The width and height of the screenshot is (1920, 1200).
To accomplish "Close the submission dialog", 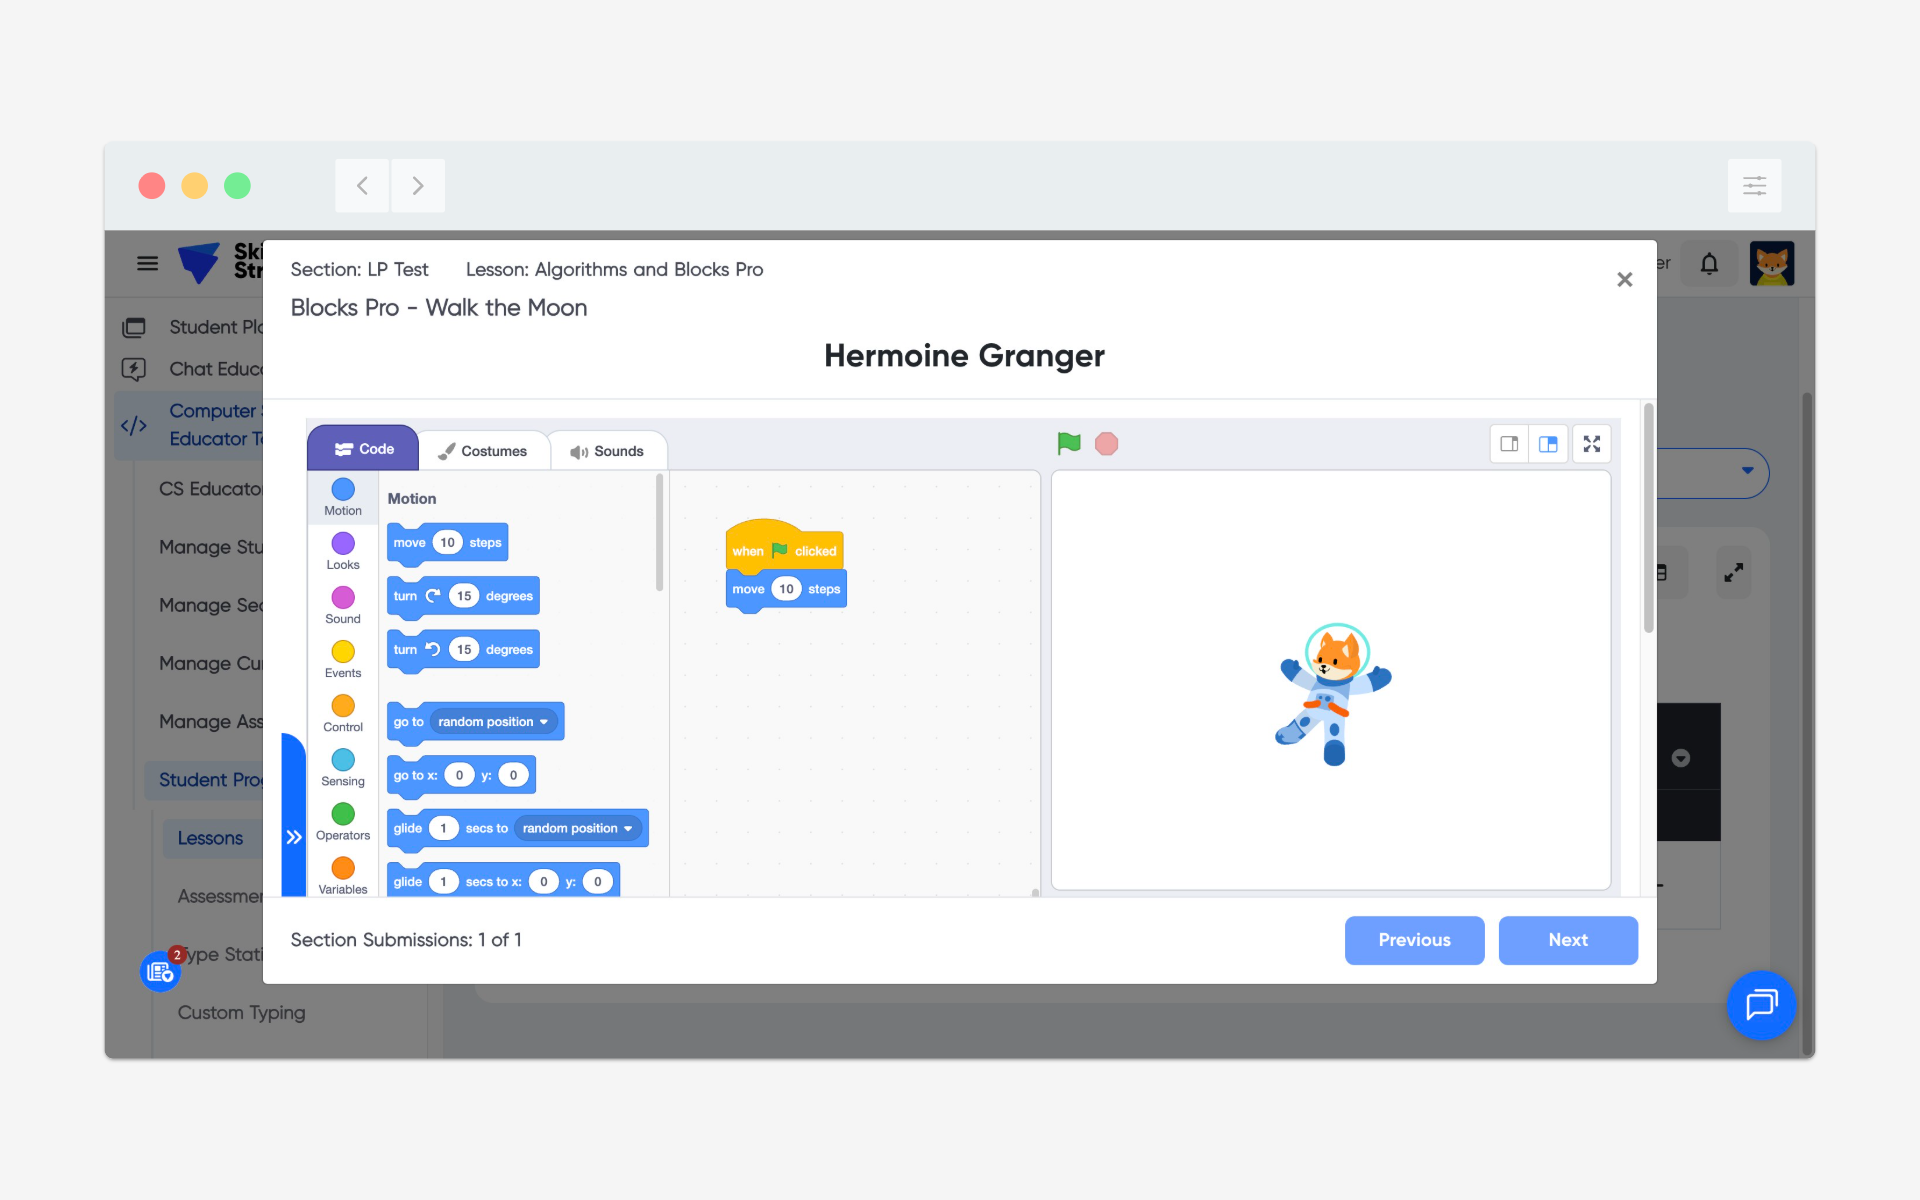I will coord(1625,279).
